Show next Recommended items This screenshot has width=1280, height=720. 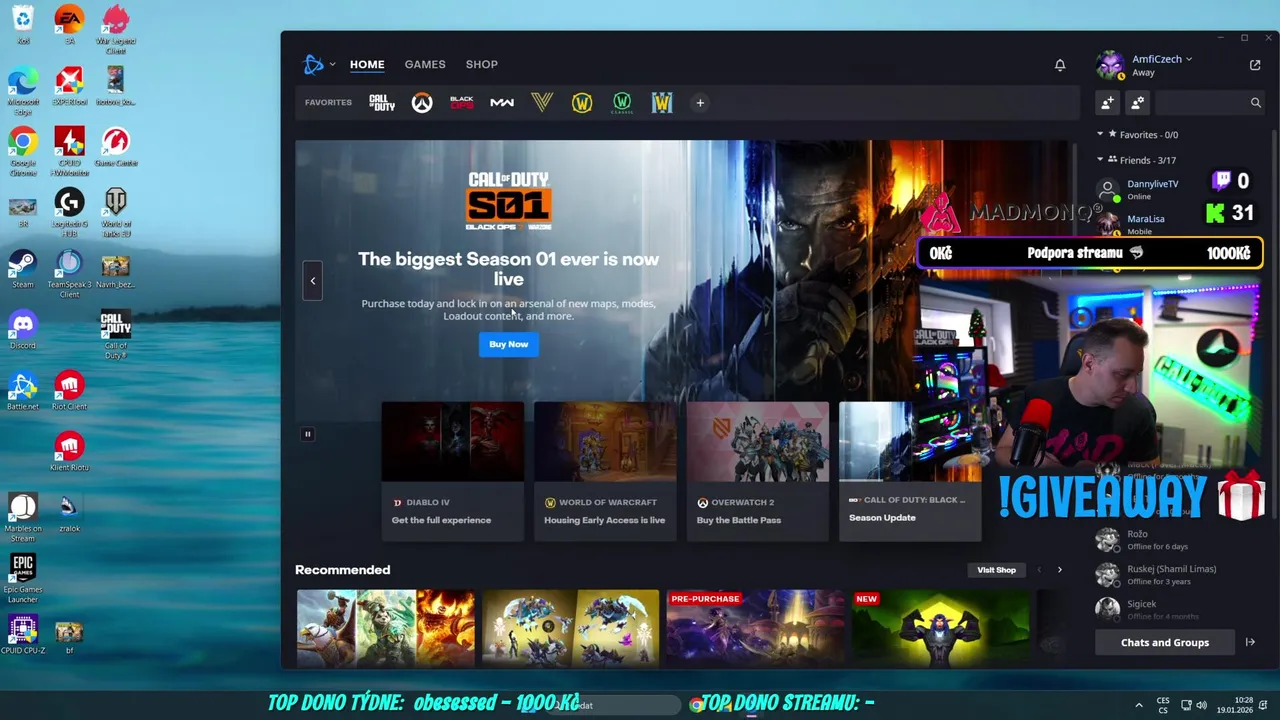pyautogui.click(x=1060, y=570)
